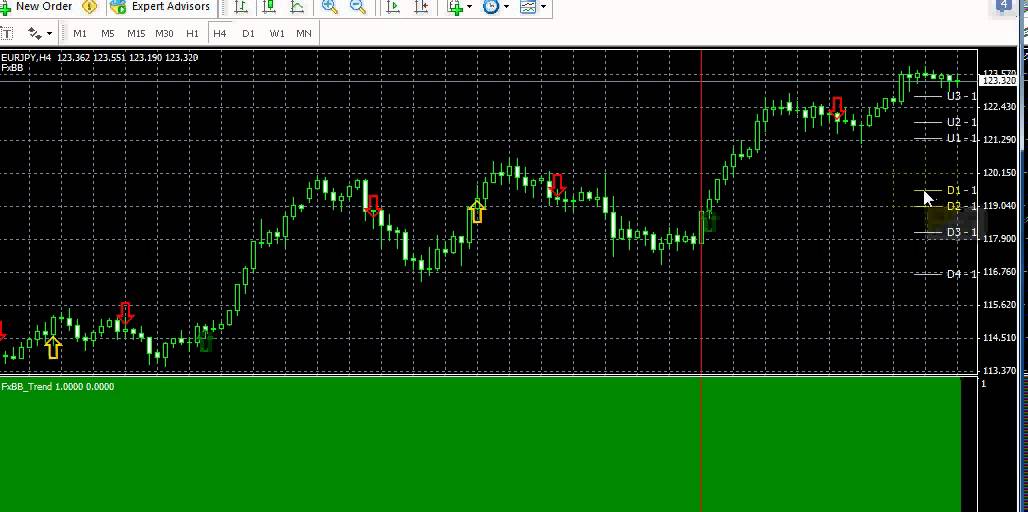Switch to M30 timeframe
The width and height of the screenshot is (1028, 512).
tap(165, 33)
